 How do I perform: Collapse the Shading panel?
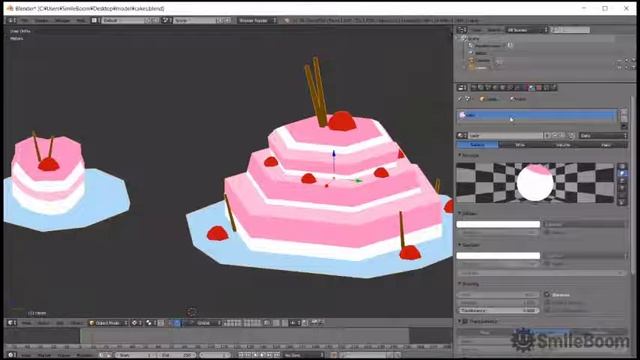point(460,284)
